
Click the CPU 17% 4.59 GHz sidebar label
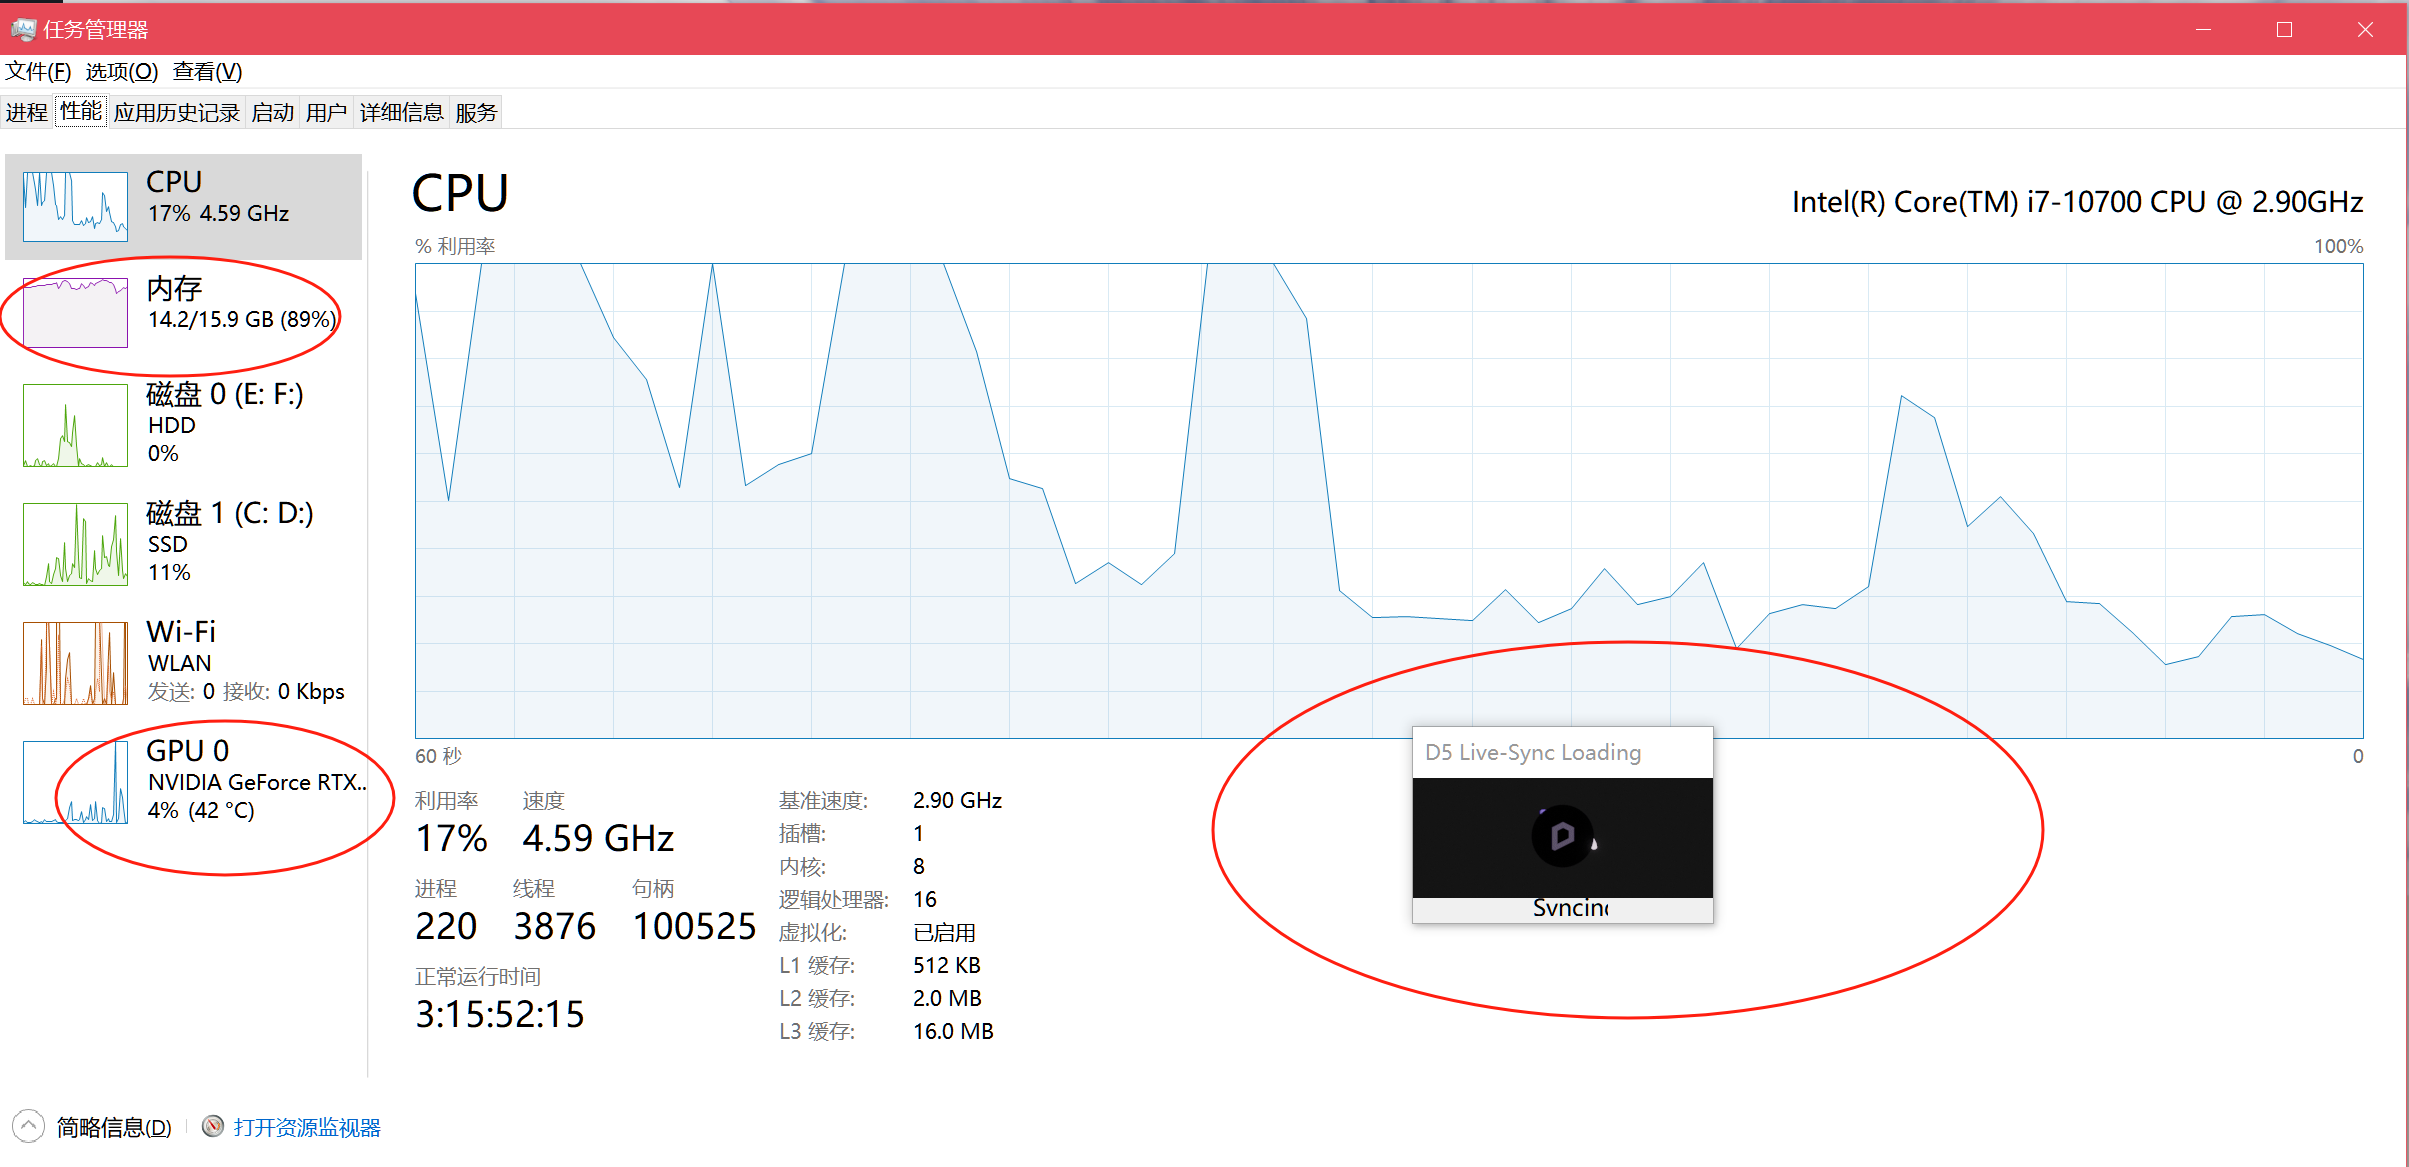point(218,197)
